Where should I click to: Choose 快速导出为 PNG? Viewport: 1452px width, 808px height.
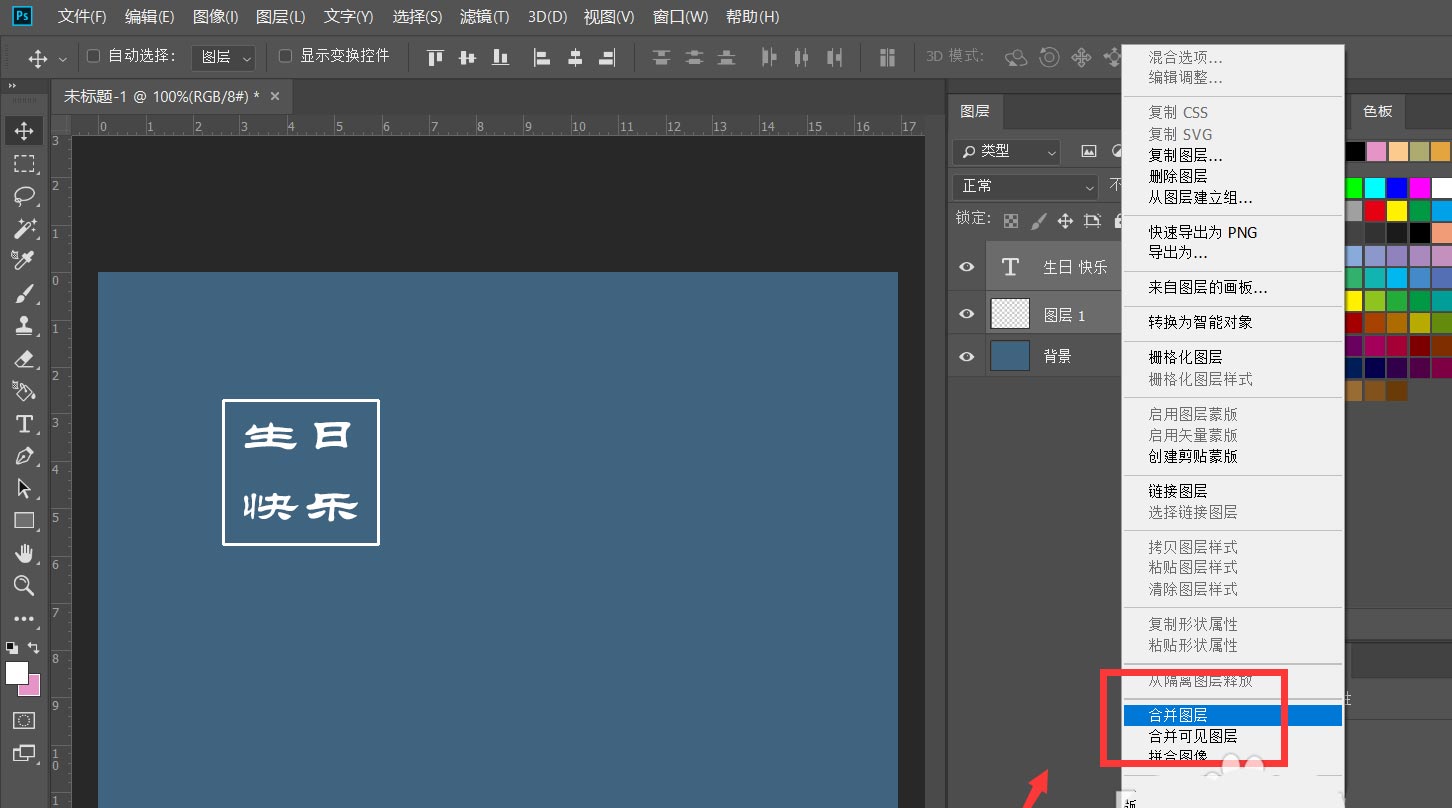point(1232,232)
